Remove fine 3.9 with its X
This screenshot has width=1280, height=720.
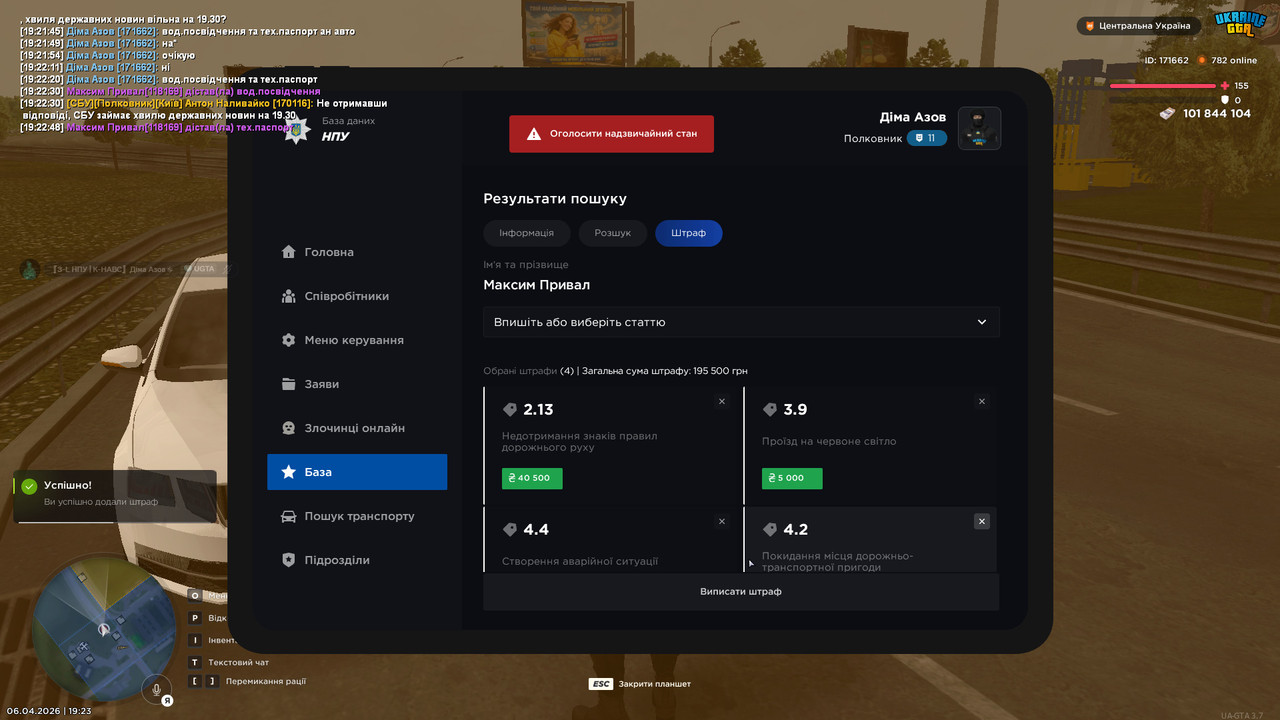[982, 401]
